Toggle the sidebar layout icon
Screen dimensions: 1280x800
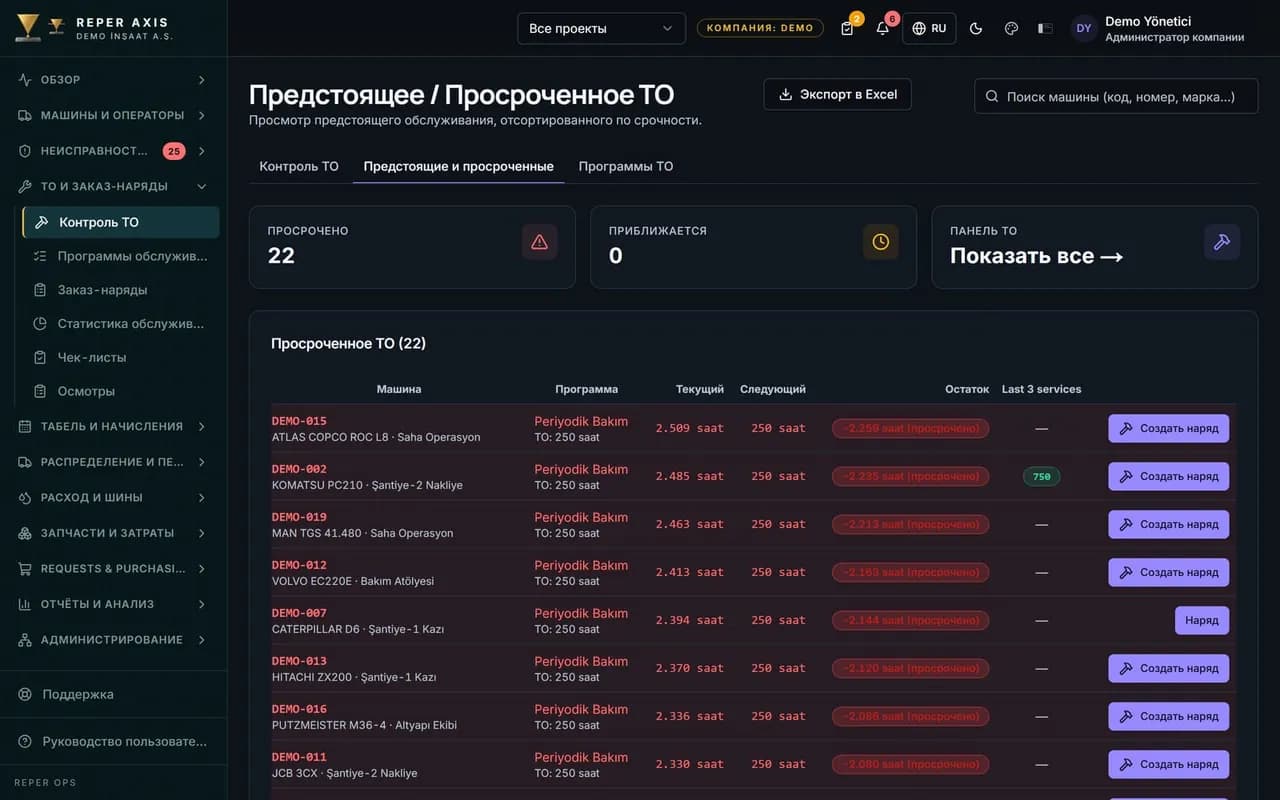point(1045,28)
